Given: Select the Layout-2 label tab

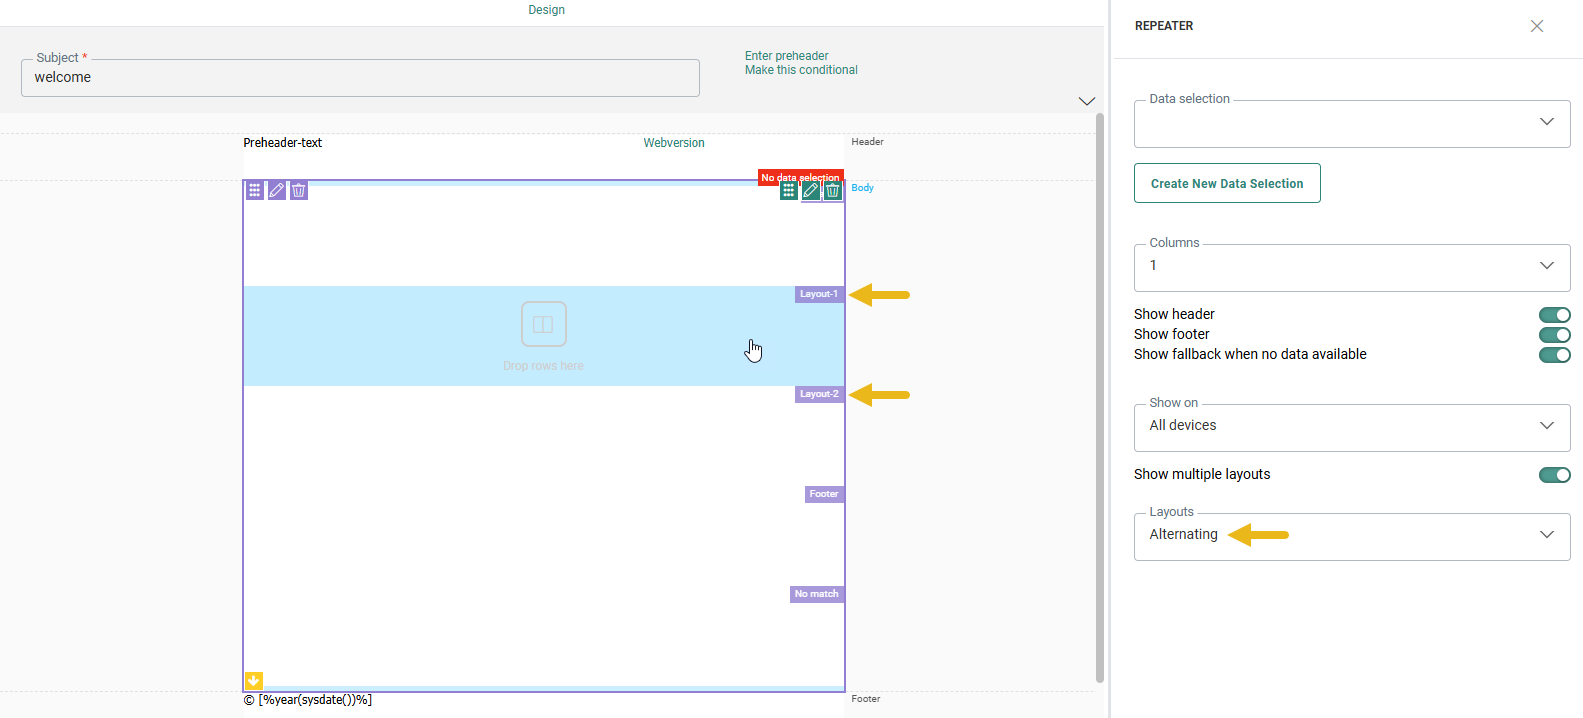Looking at the screenshot, I should (x=819, y=394).
